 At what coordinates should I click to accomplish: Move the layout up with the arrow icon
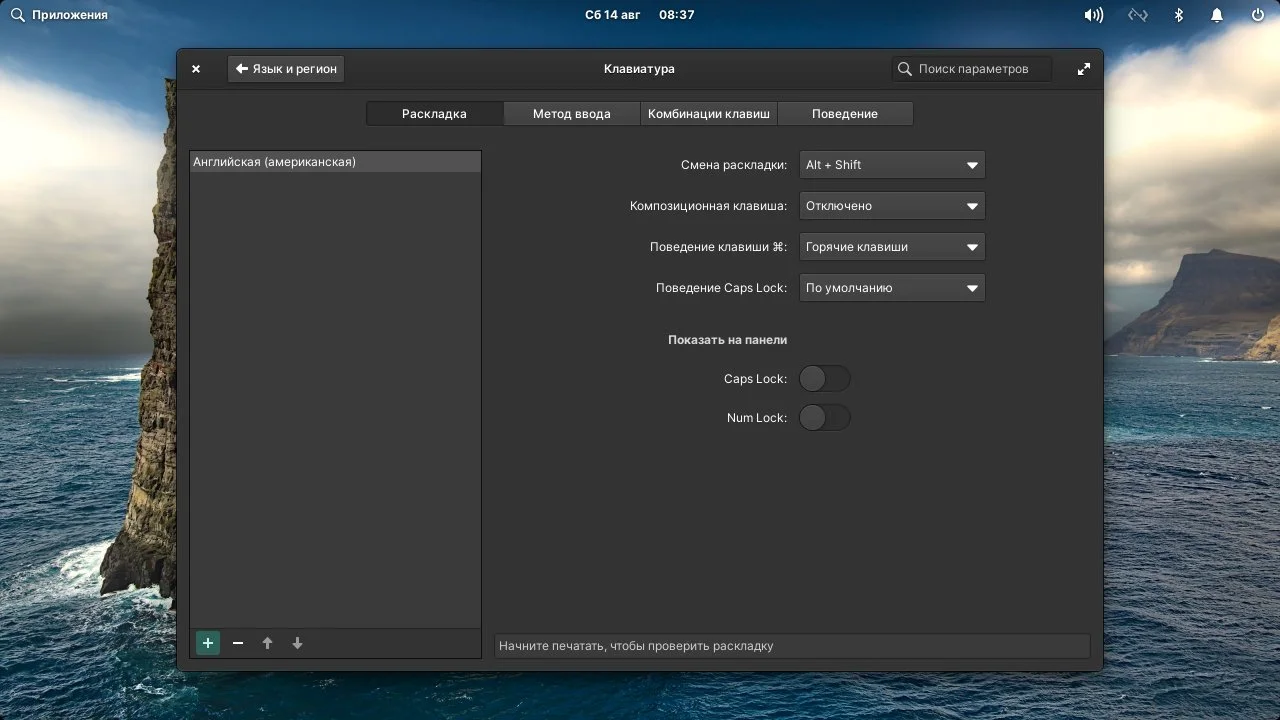click(267, 643)
